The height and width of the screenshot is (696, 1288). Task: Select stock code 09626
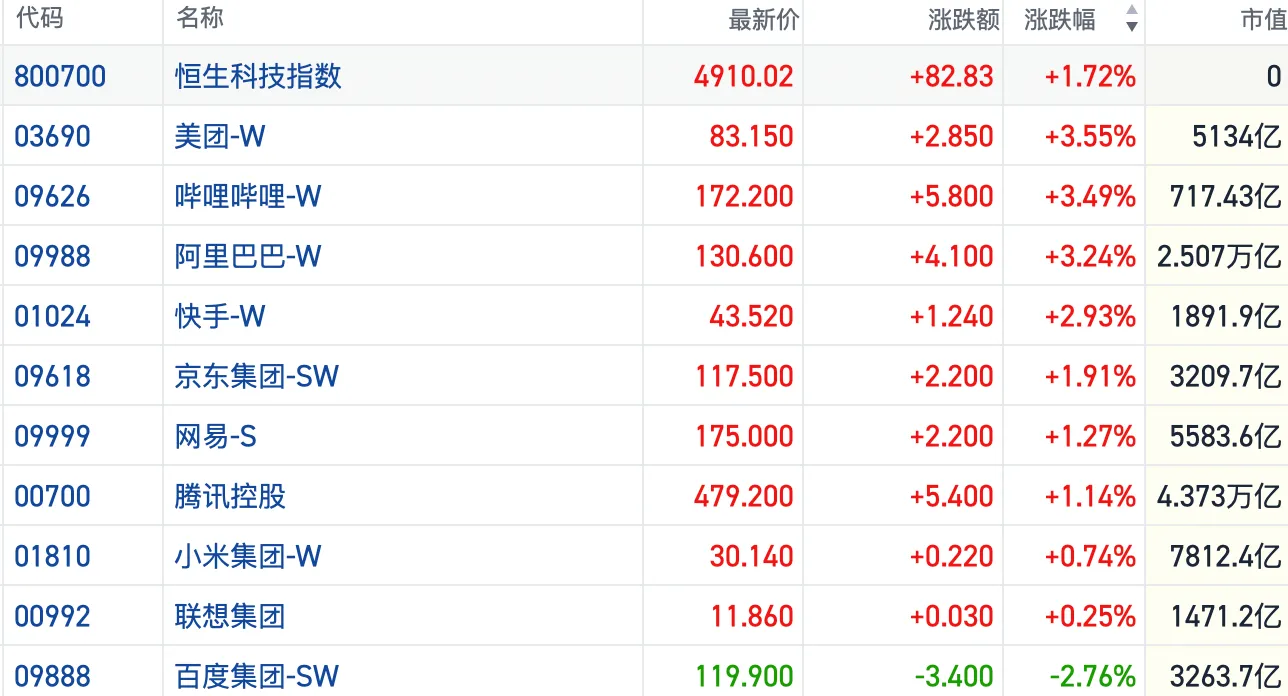[52, 196]
